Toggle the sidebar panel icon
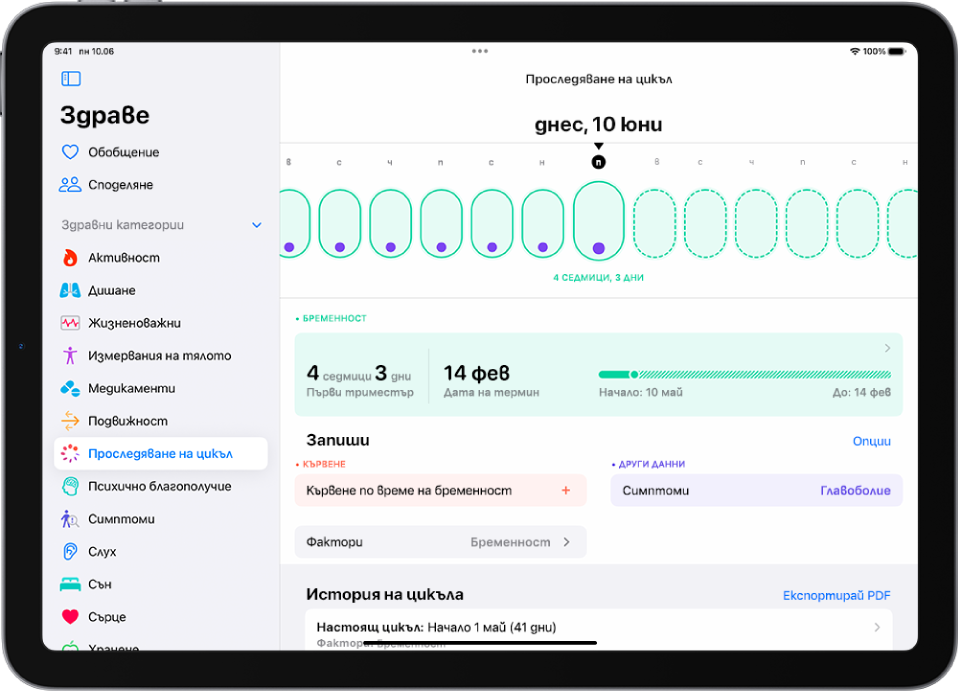The image size is (958, 692). point(71,79)
